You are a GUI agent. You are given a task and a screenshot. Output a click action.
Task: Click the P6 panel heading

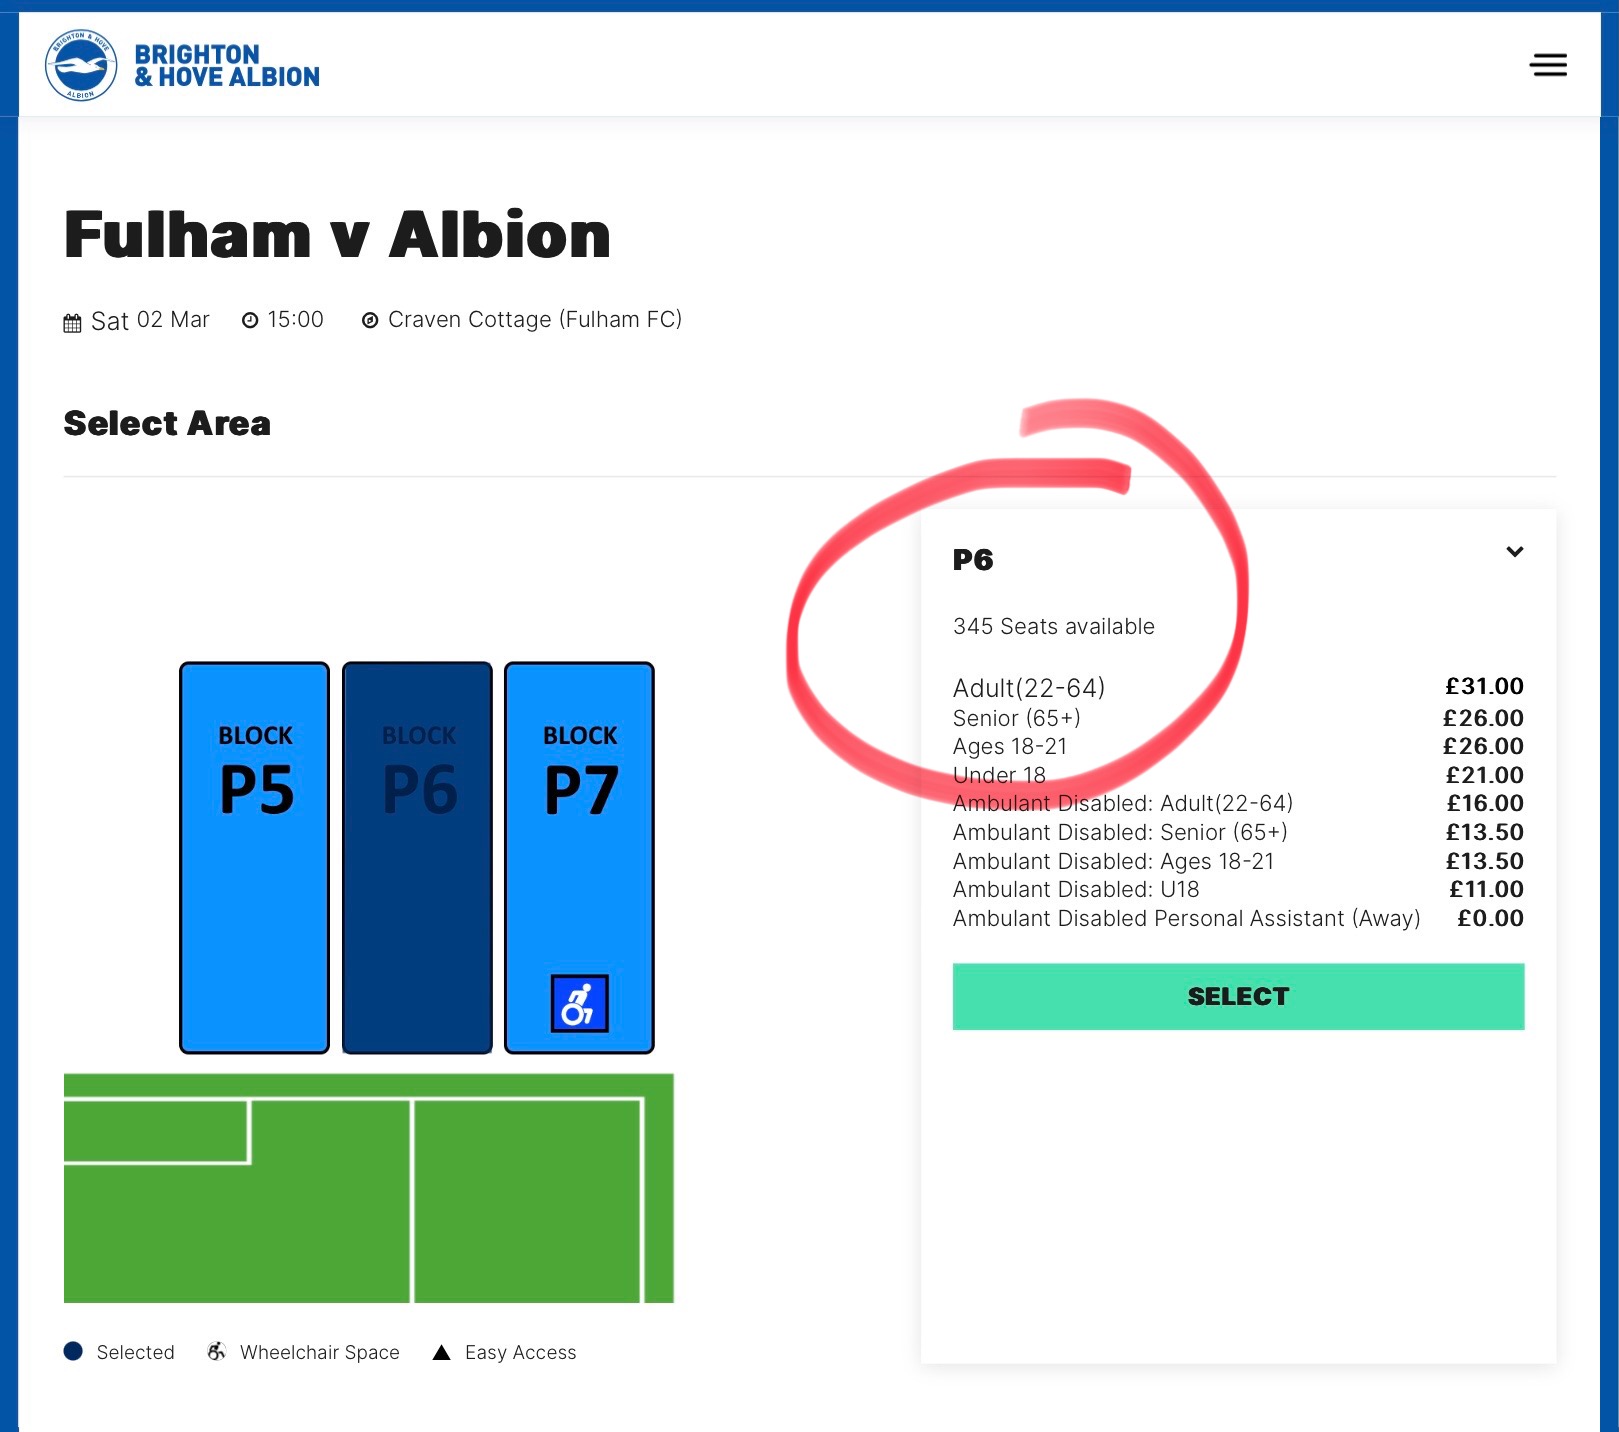click(x=973, y=560)
